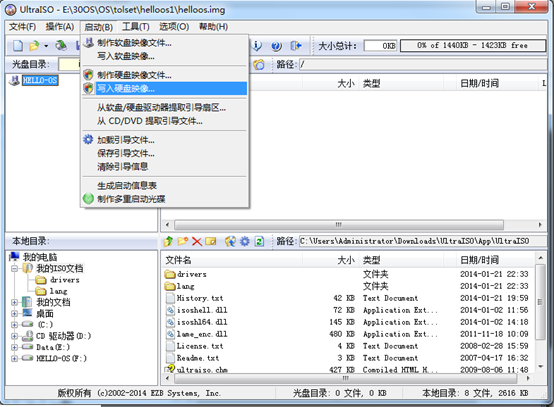Click the local 路径 field with C:\Users path
Screen dimensions: 554x407
423,241
